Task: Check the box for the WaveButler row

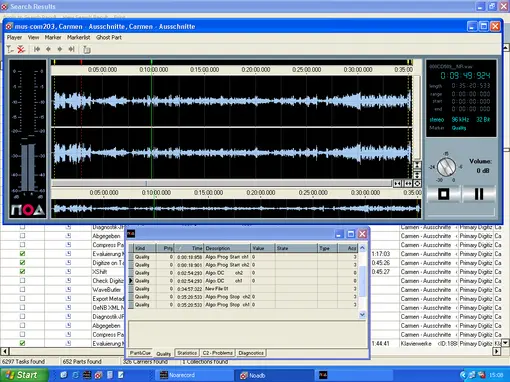Action: point(22,290)
